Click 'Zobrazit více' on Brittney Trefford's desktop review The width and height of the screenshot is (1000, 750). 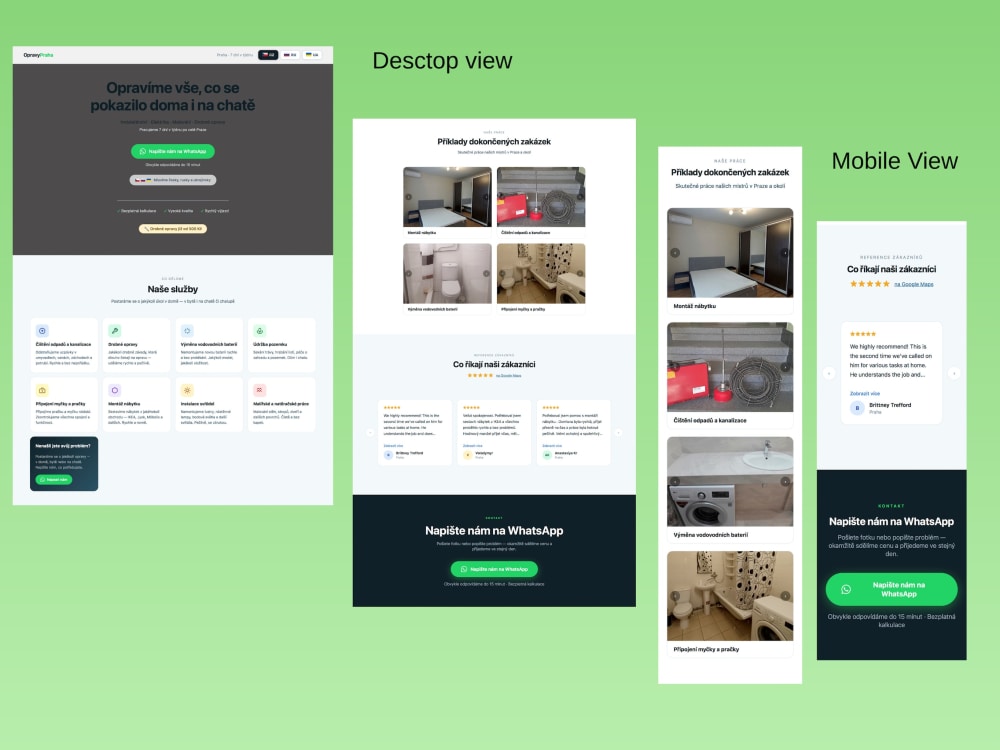pyautogui.click(x=393, y=446)
